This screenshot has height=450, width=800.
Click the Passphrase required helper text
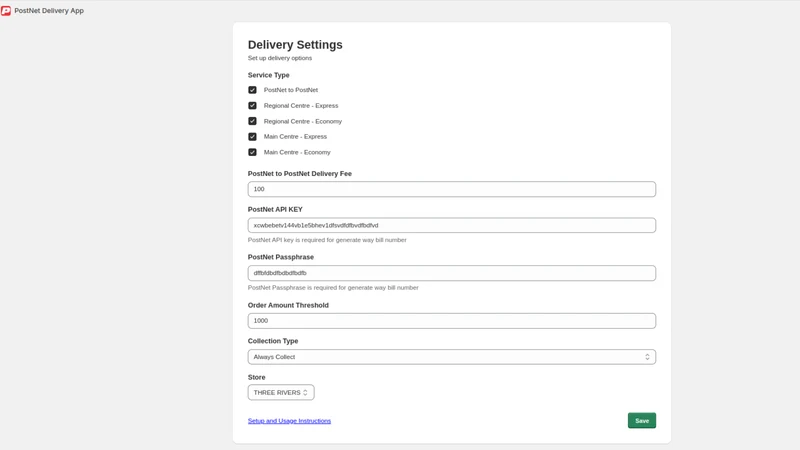333,288
